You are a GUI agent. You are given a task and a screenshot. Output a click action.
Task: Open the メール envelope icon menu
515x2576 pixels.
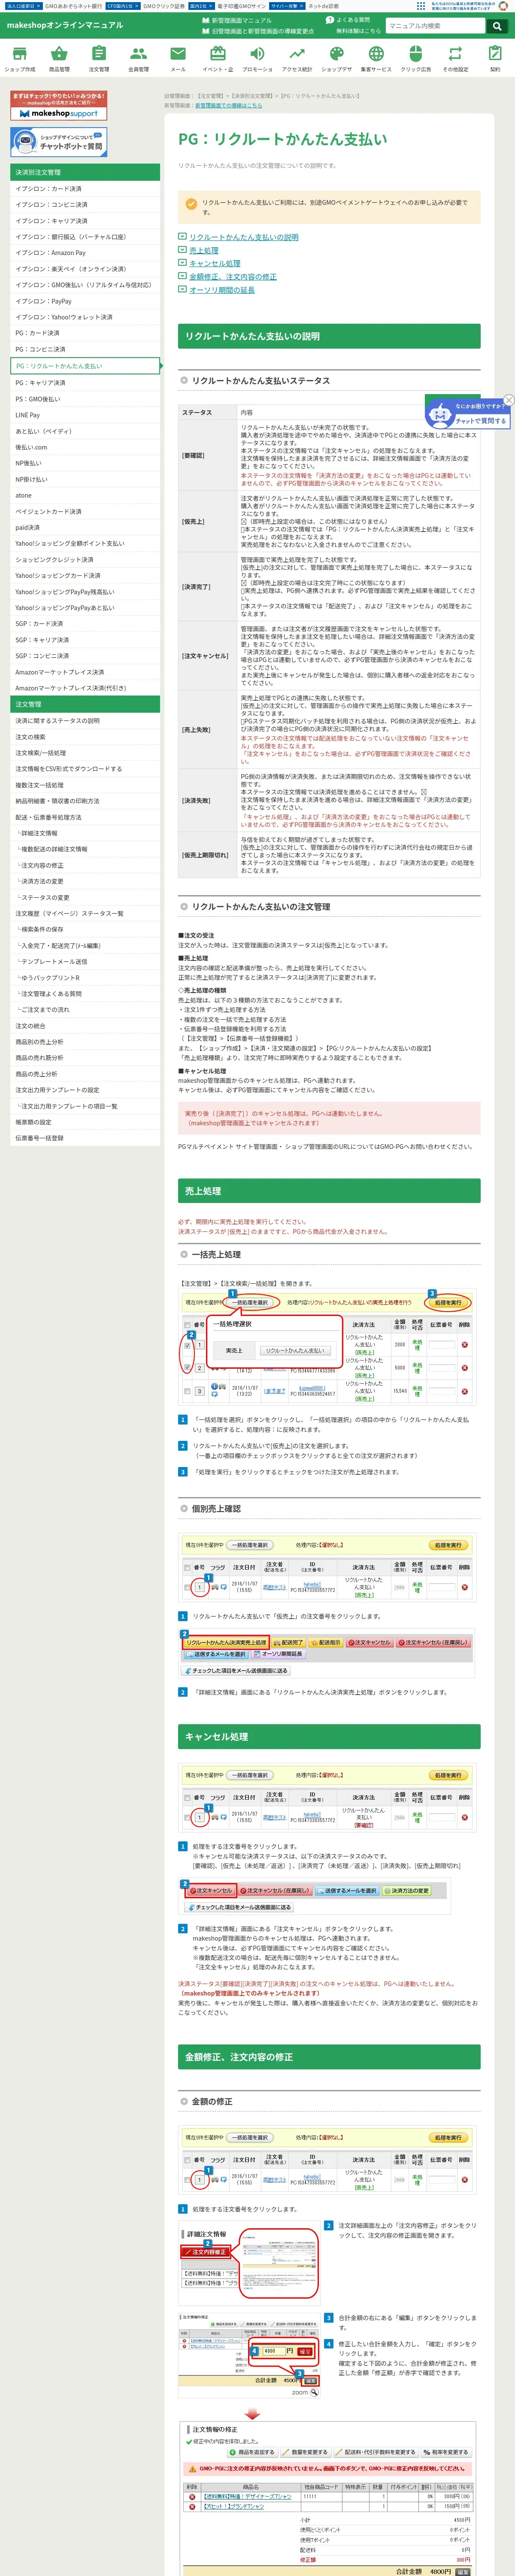point(178,59)
